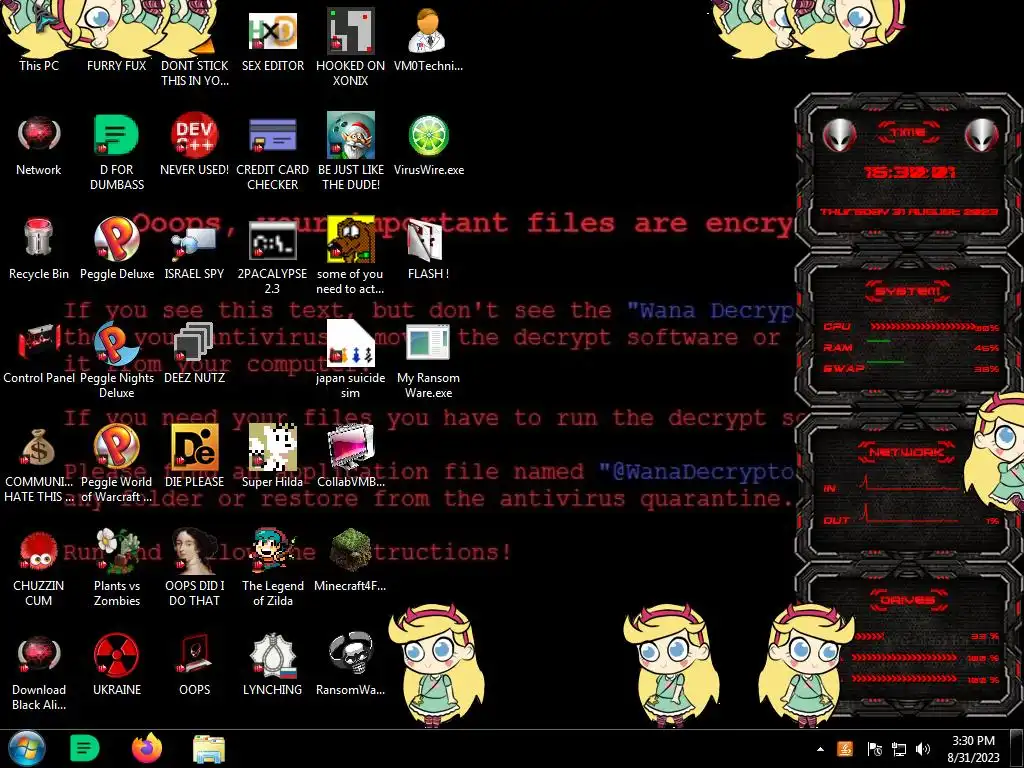
Task: Click the left alien head on the gadget
Action: [839, 136]
